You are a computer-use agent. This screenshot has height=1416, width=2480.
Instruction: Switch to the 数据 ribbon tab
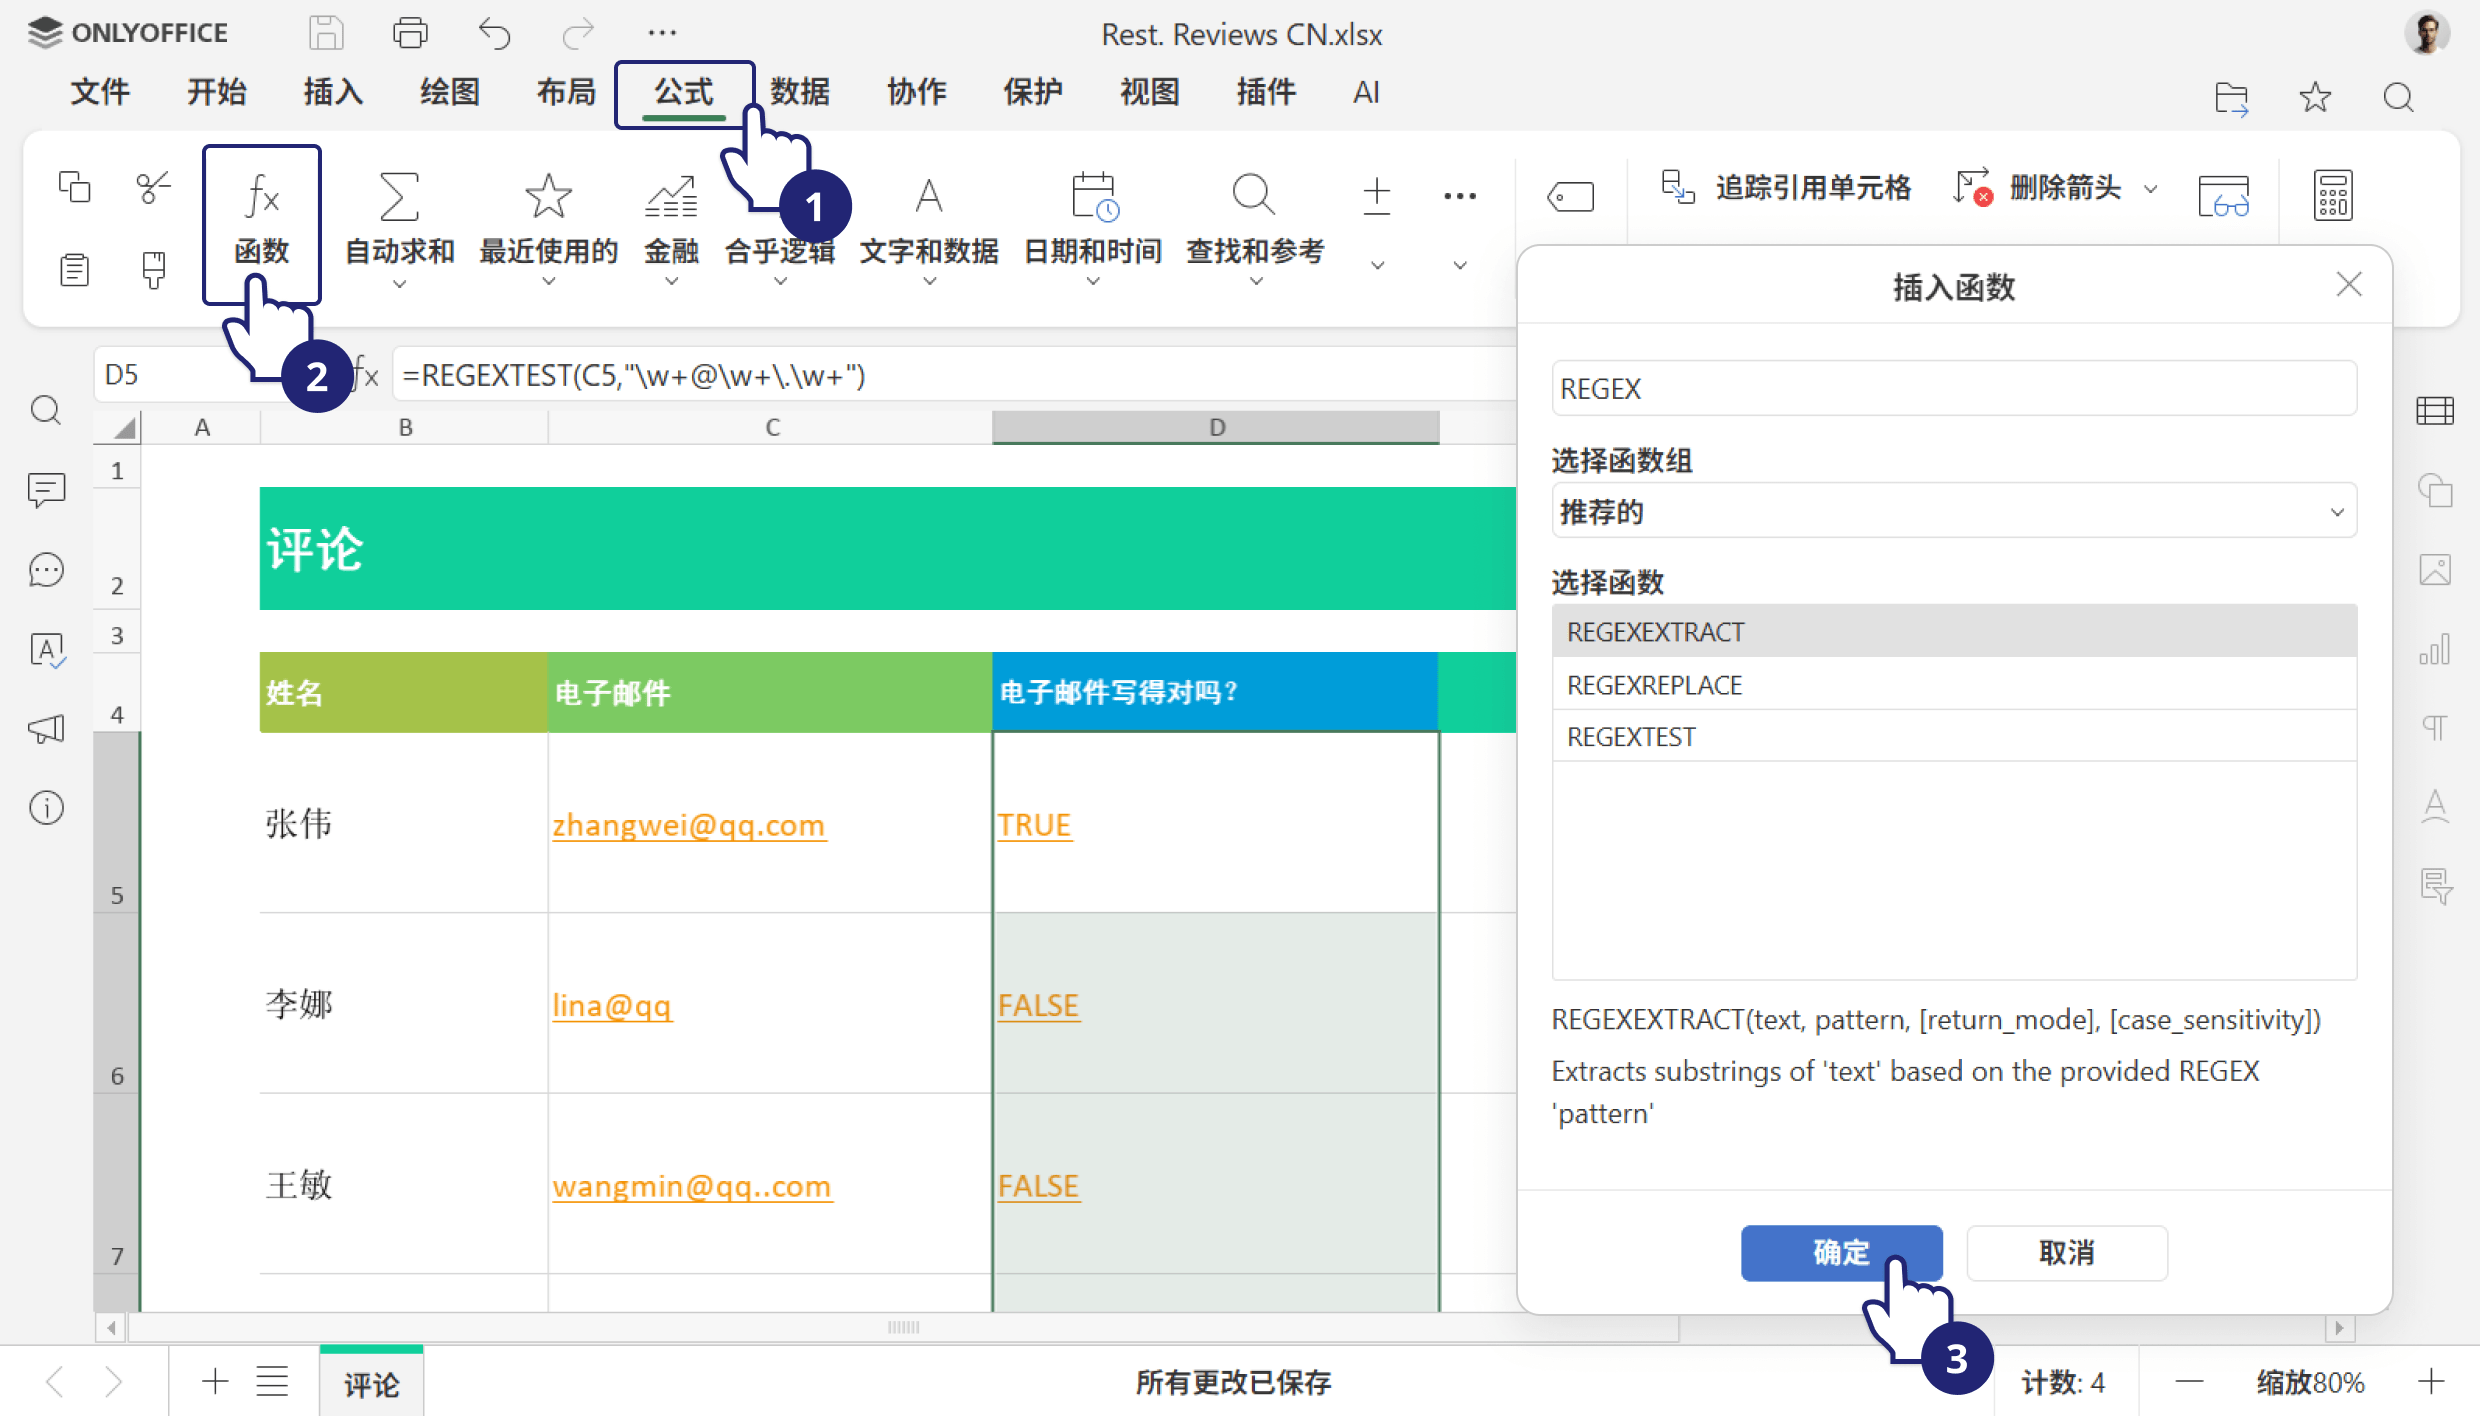(x=798, y=92)
